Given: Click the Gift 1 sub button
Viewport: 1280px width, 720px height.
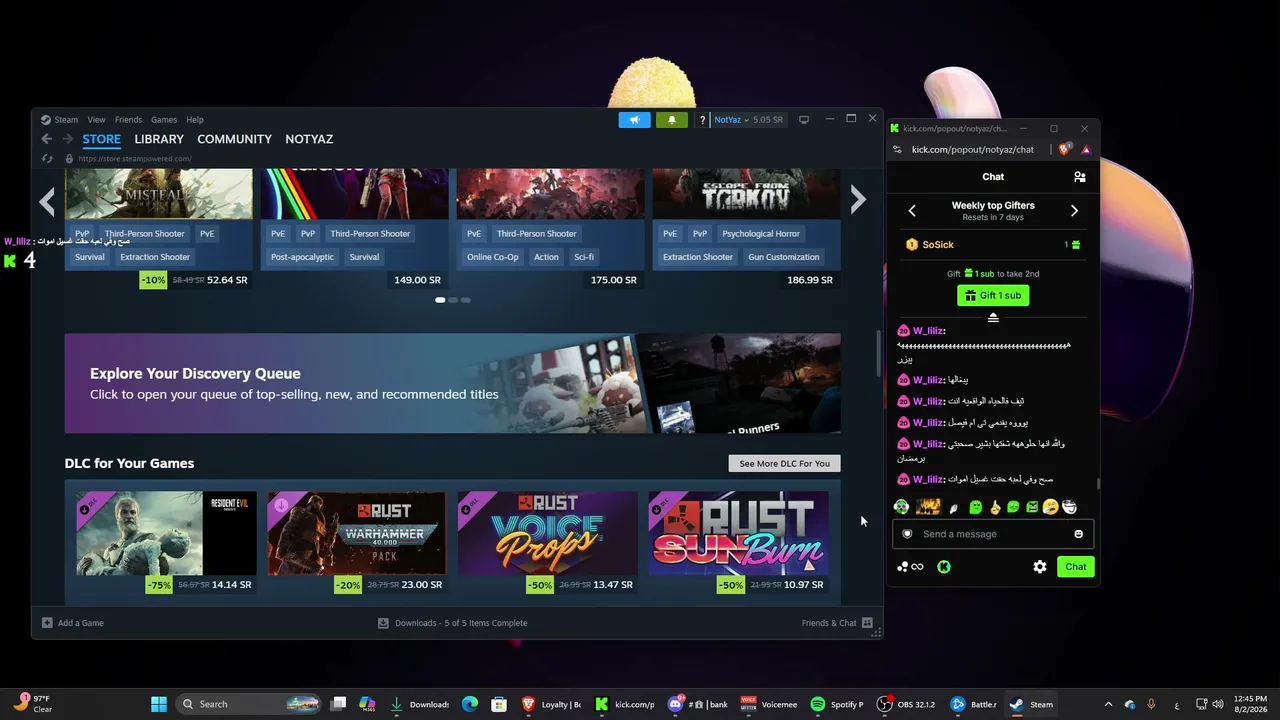Looking at the screenshot, I should coord(993,296).
